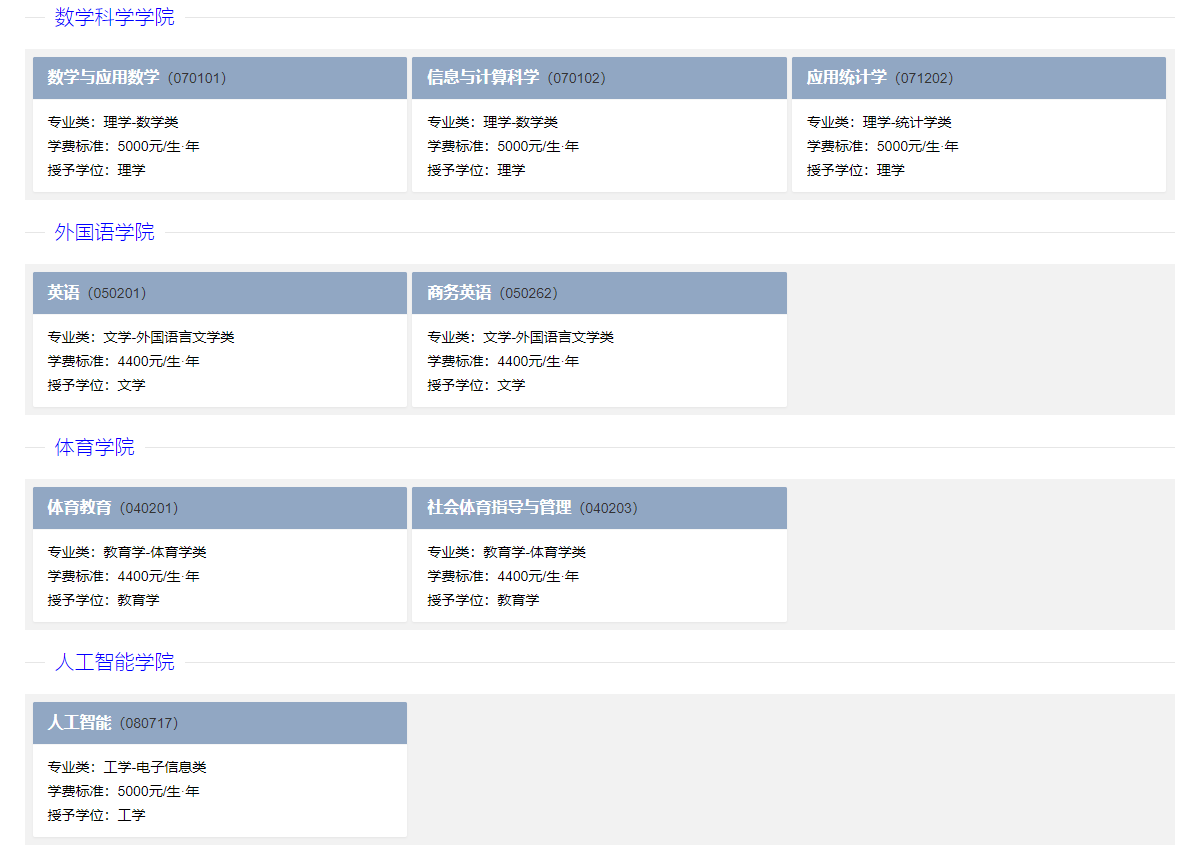Click the 数学科学学院 section heading
This screenshot has height=856, width=1199.
(114, 17)
